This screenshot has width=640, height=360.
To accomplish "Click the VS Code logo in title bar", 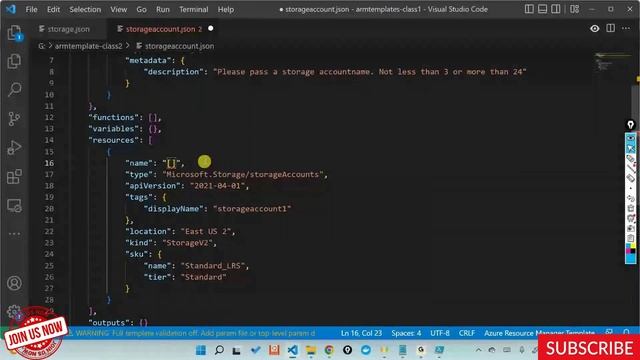I will coord(11,9).
